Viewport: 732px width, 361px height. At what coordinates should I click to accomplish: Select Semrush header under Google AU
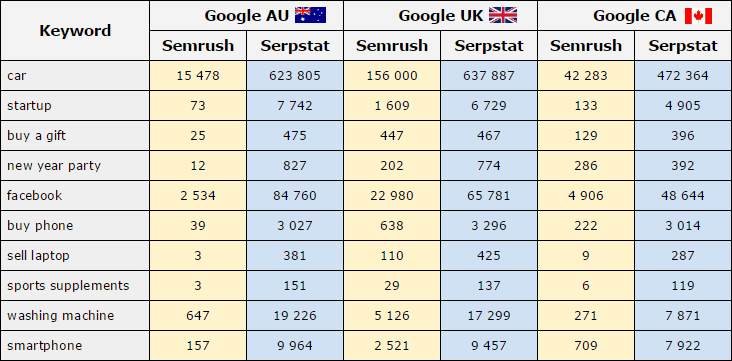point(198,46)
